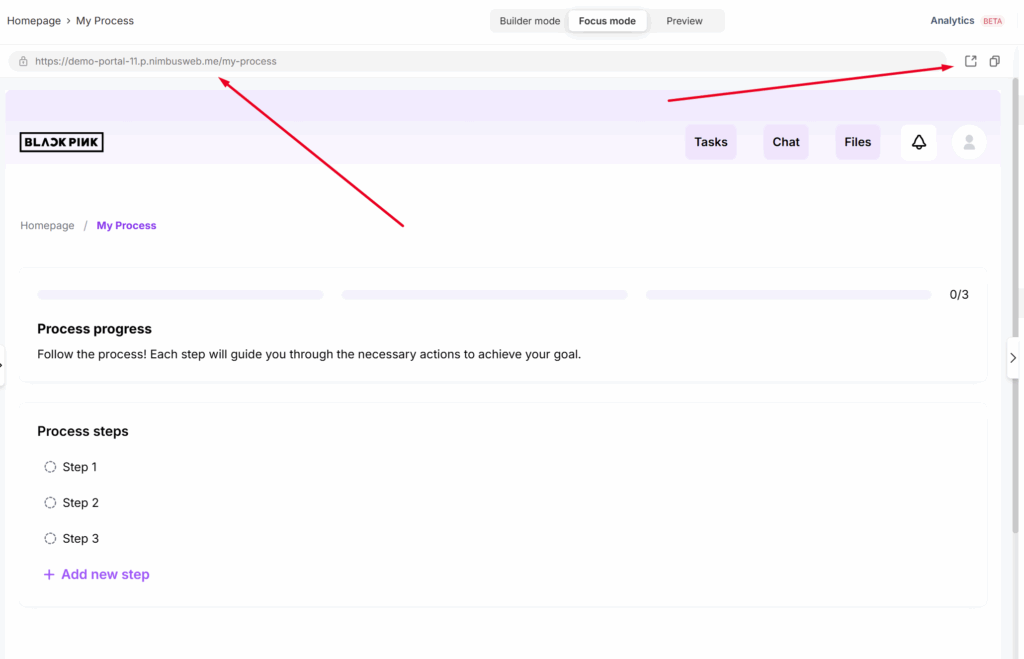Mark Step 1 circle as complete
1024x659 pixels.
point(50,467)
